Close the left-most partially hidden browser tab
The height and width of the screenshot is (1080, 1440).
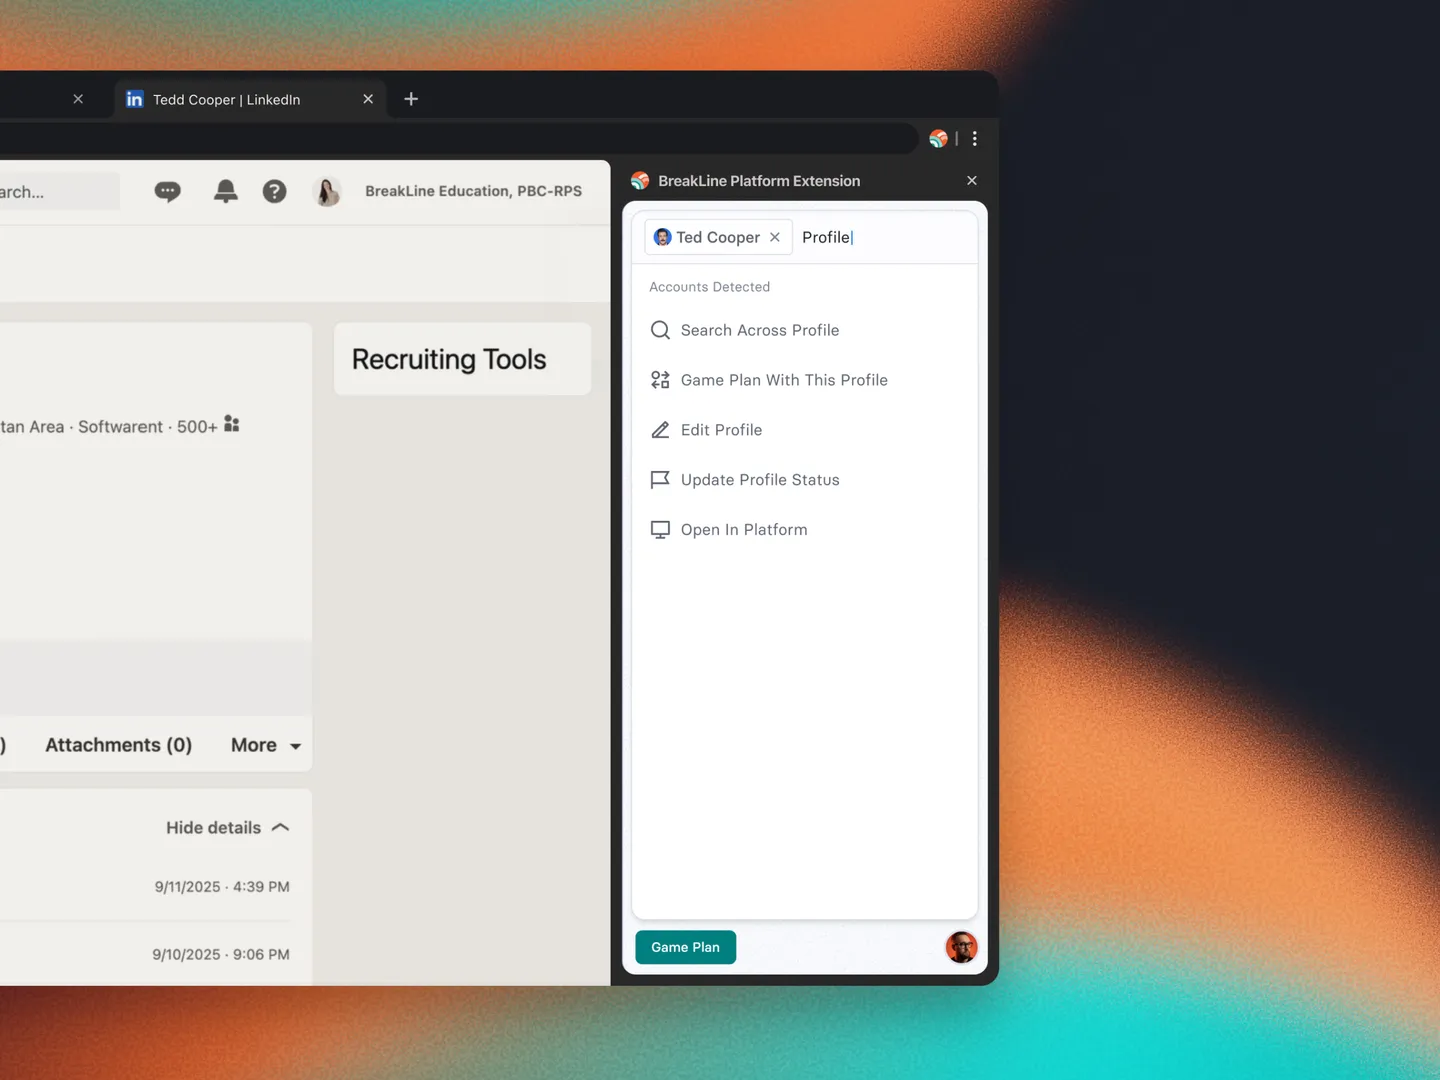coord(78,99)
